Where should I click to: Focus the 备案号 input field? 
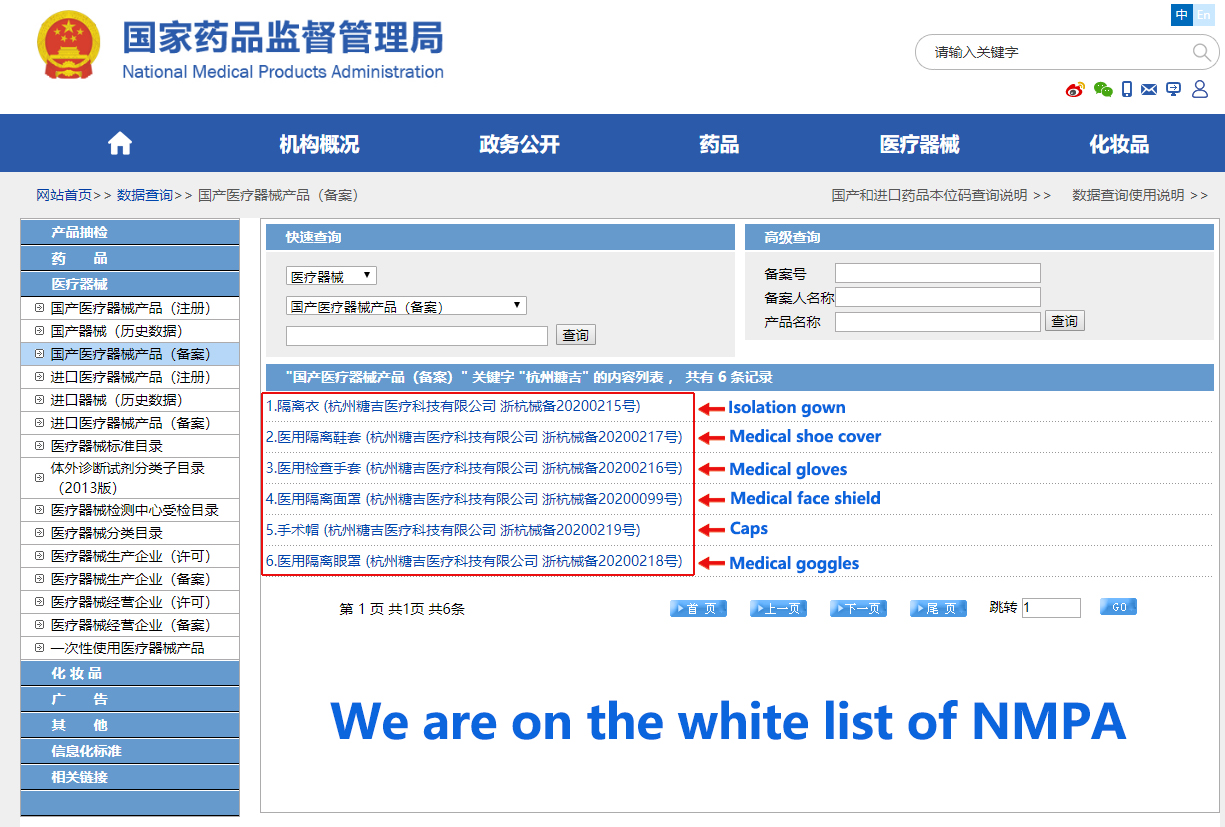coord(938,273)
